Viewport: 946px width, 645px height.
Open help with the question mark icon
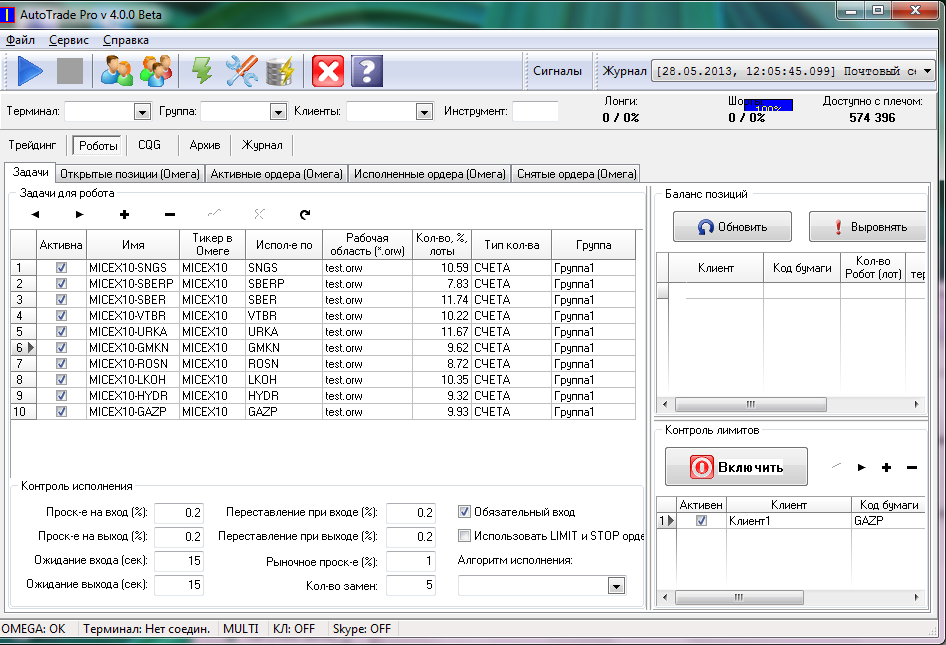(367, 71)
